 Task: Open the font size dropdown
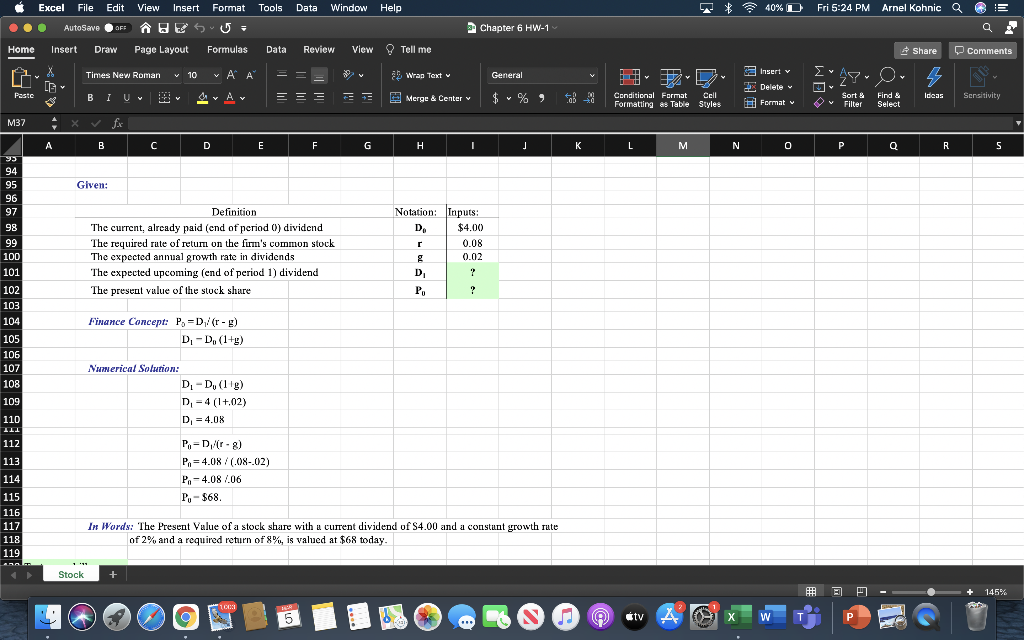click(x=205, y=74)
